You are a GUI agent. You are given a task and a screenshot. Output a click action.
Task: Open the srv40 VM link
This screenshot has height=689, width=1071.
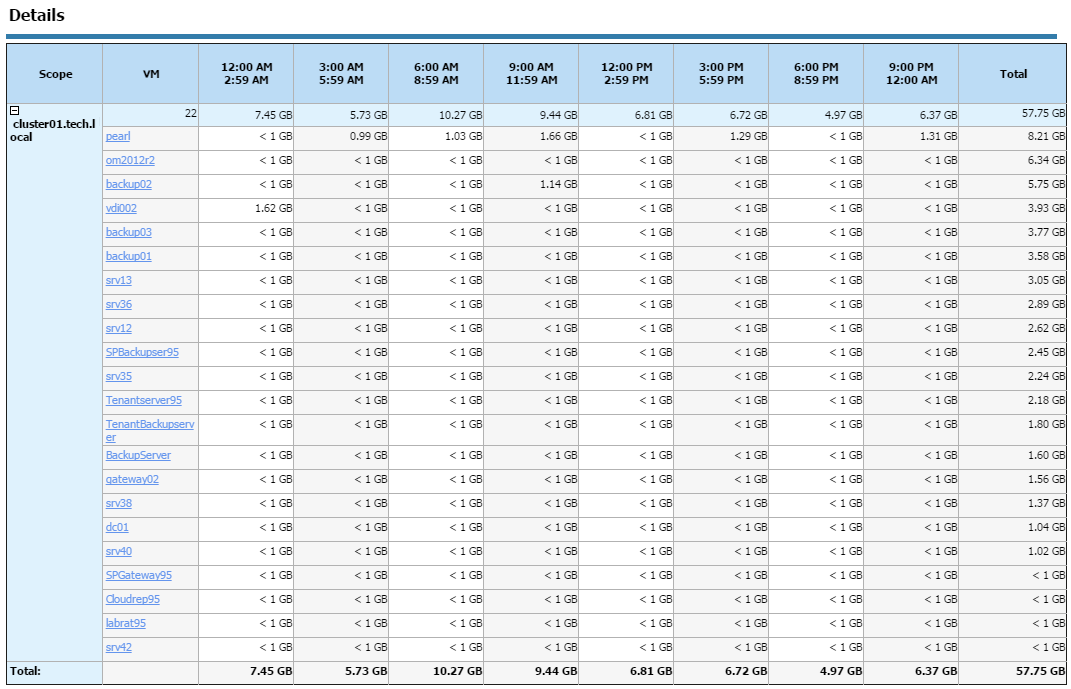tap(119, 551)
